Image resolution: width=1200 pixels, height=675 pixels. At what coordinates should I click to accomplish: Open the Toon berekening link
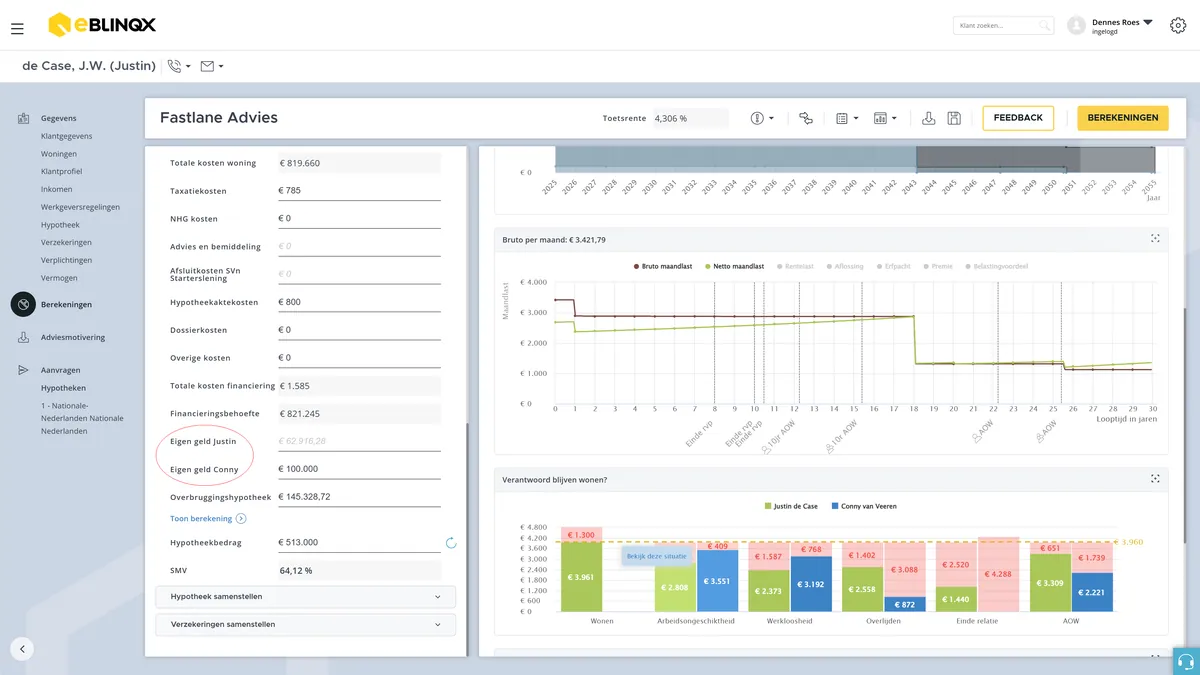[208, 519]
